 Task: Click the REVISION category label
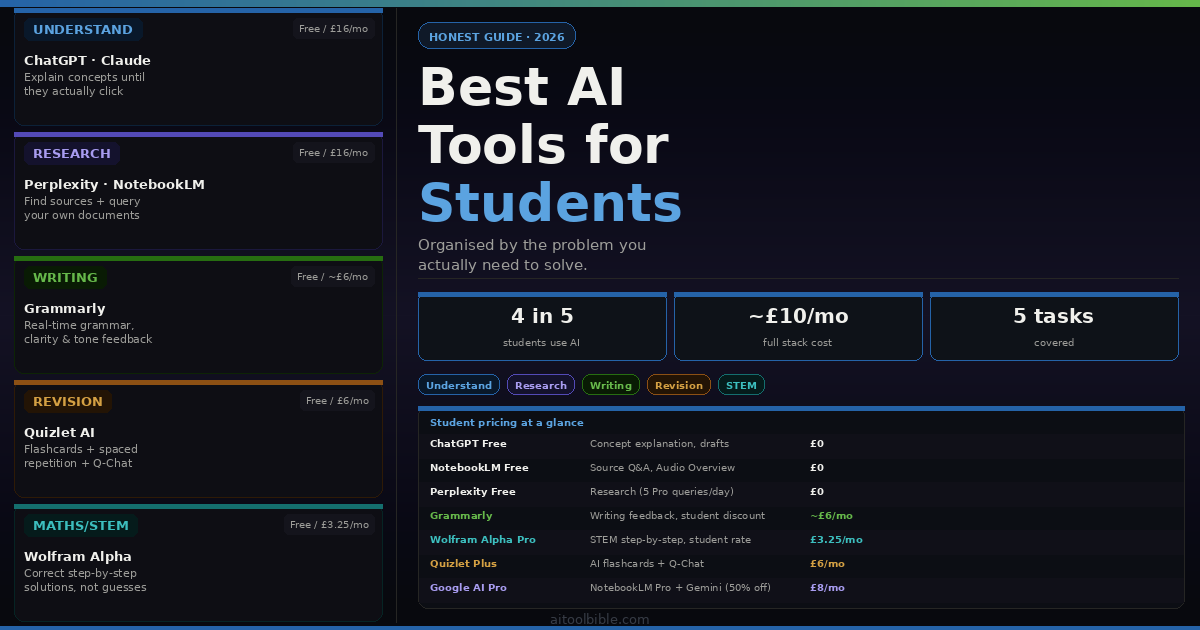pos(68,402)
